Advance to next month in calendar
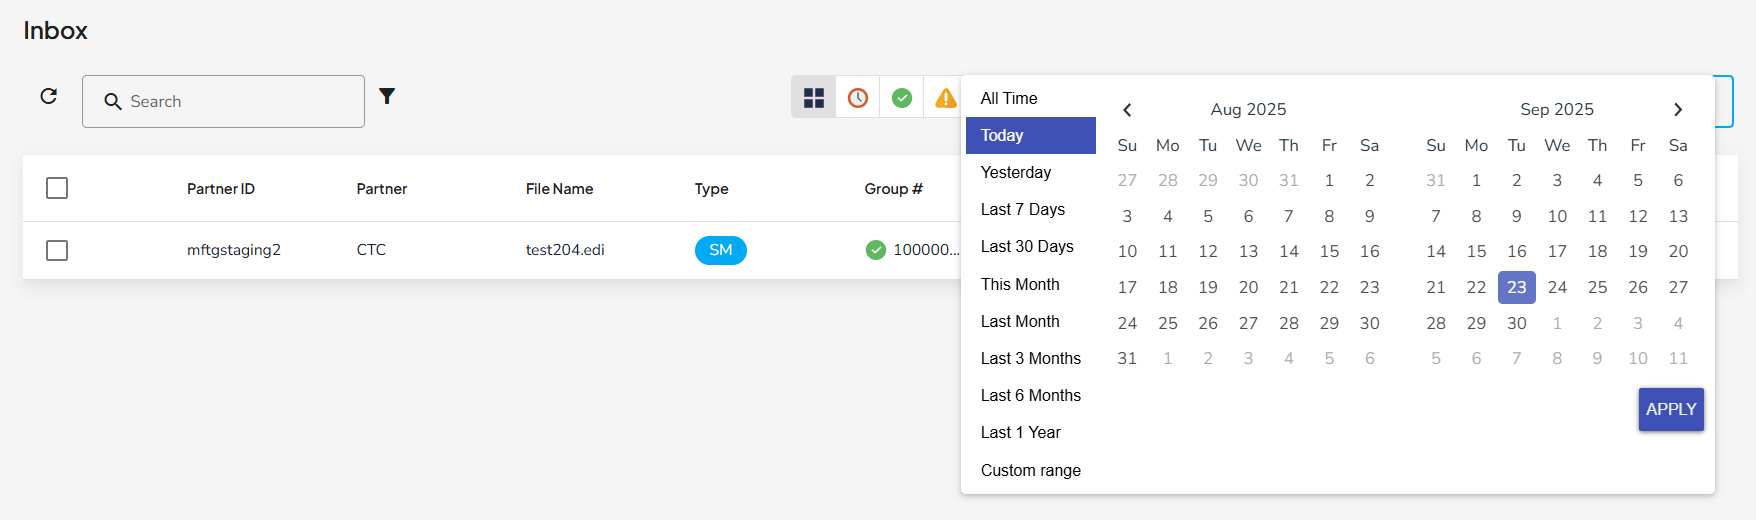 coord(1678,110)
